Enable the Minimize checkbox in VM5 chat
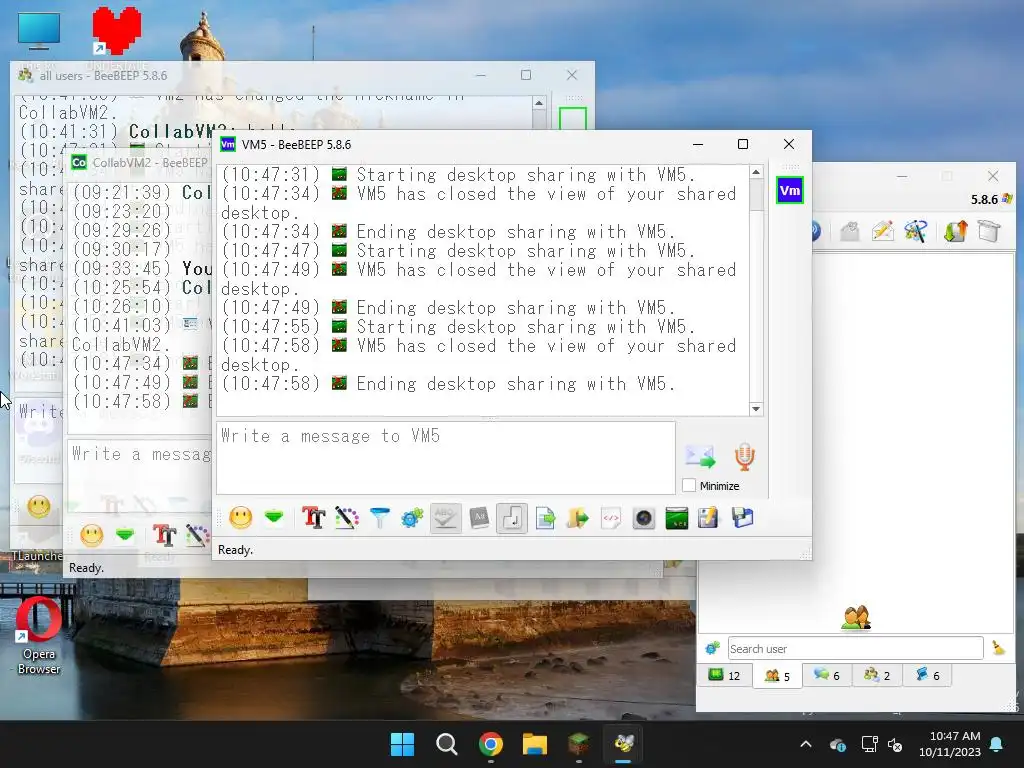 point(689,485)
